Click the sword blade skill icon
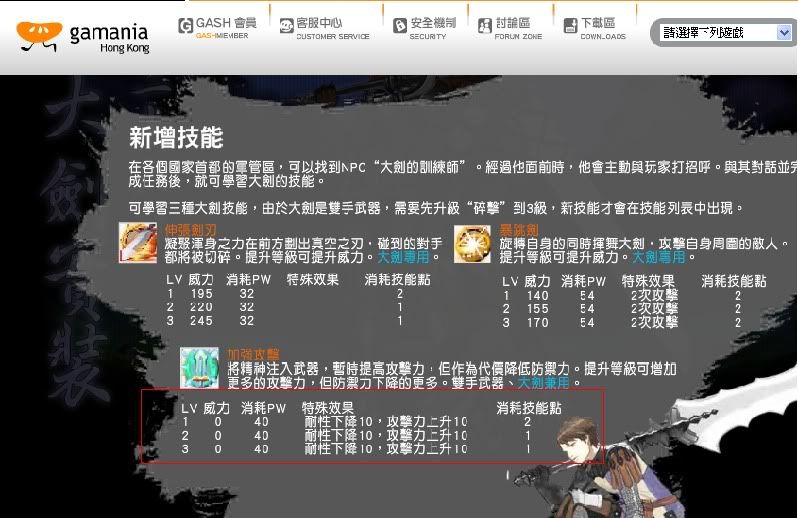 click(x=139, y=243)
